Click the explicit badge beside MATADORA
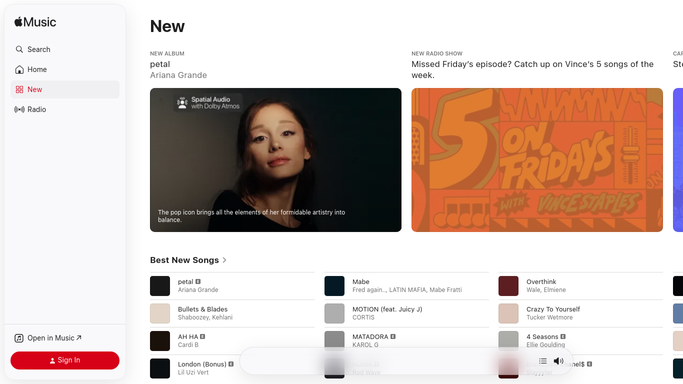This screenshot has width=683, height=384. point(393,337)
